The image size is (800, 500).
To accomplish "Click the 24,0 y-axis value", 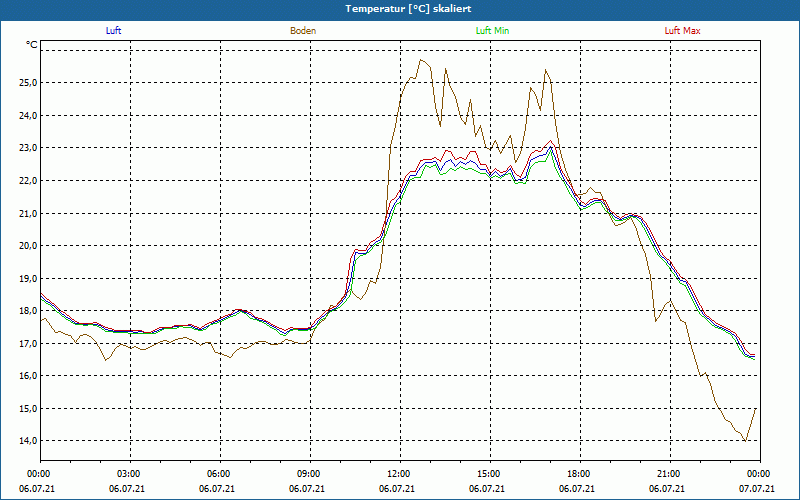I will (29, 115).
